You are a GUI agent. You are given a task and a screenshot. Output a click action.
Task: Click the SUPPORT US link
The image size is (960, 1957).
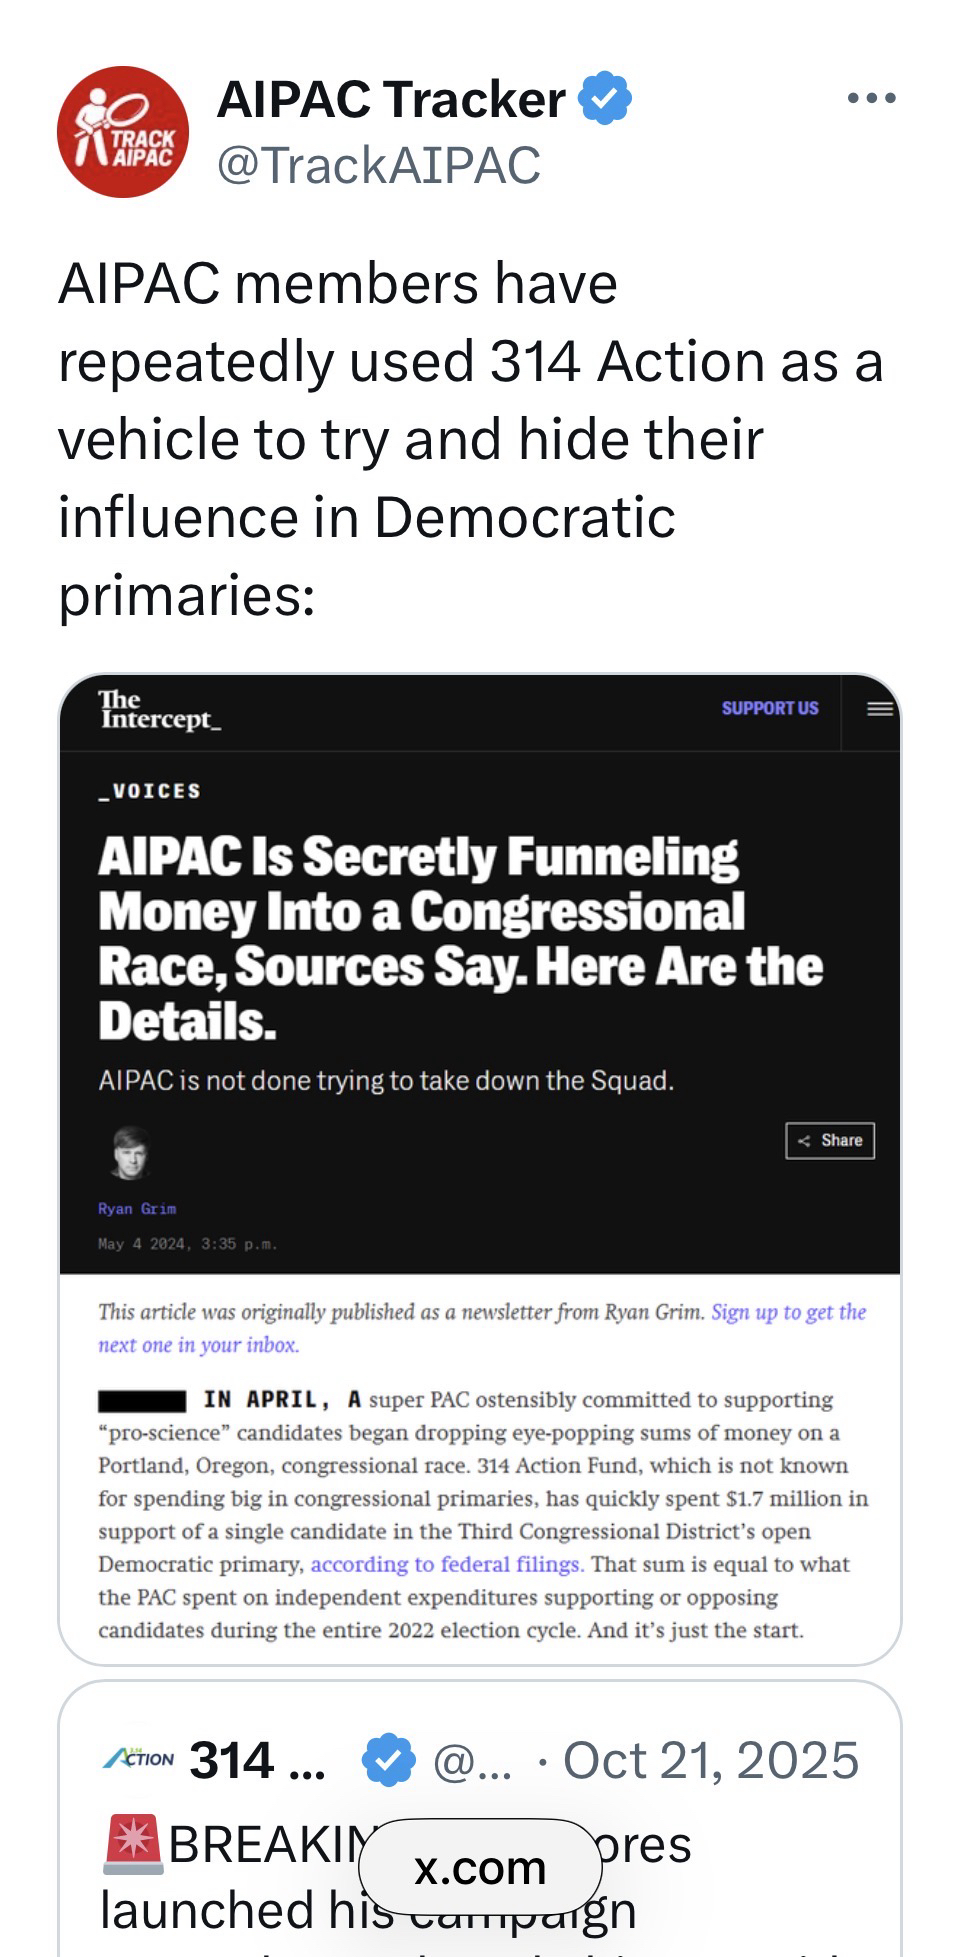pos(769,708)
